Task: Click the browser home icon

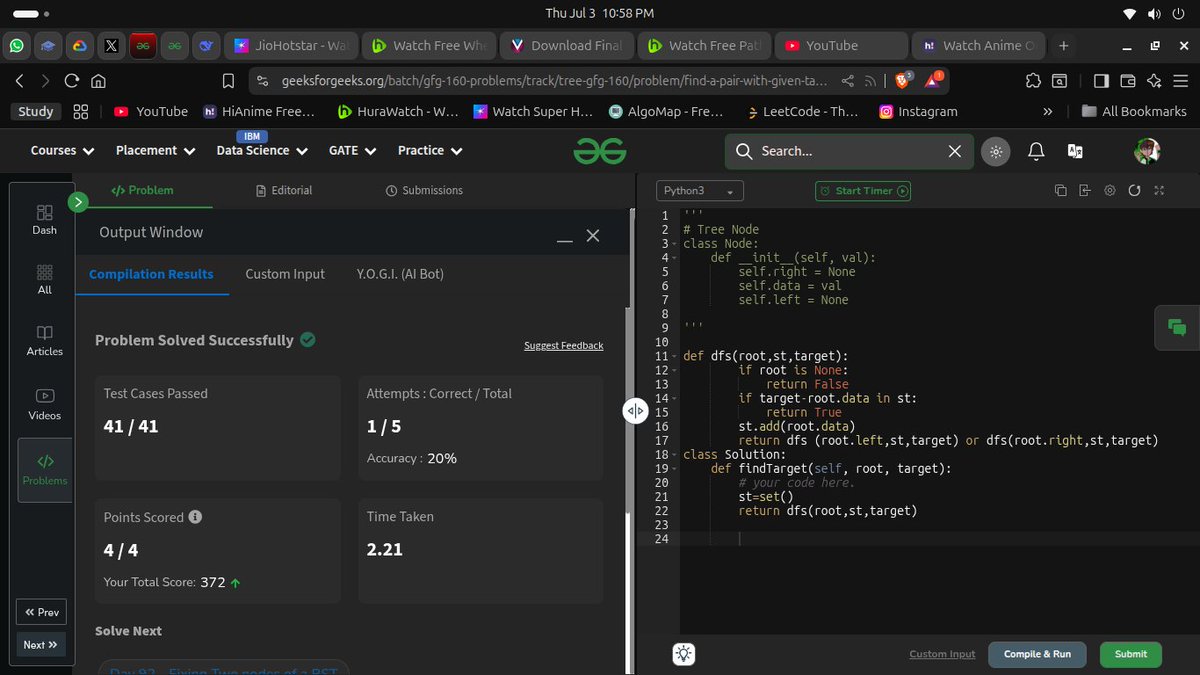Action: click(98, 81)
